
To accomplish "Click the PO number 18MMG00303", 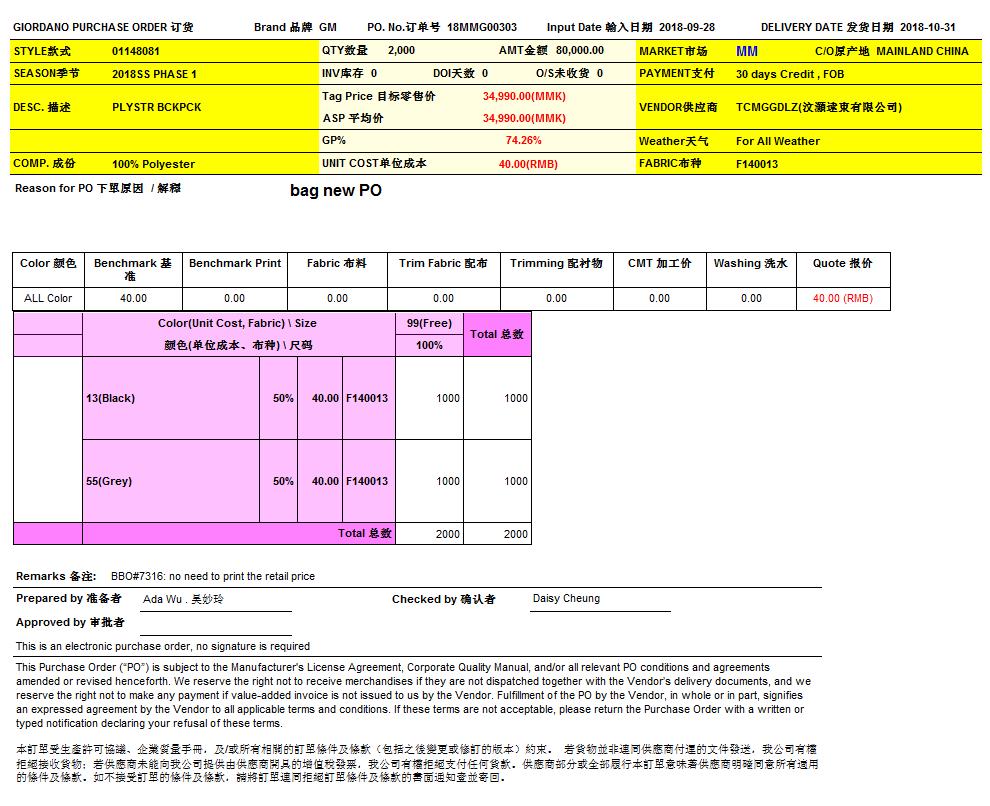I will (x=481, y=27).
